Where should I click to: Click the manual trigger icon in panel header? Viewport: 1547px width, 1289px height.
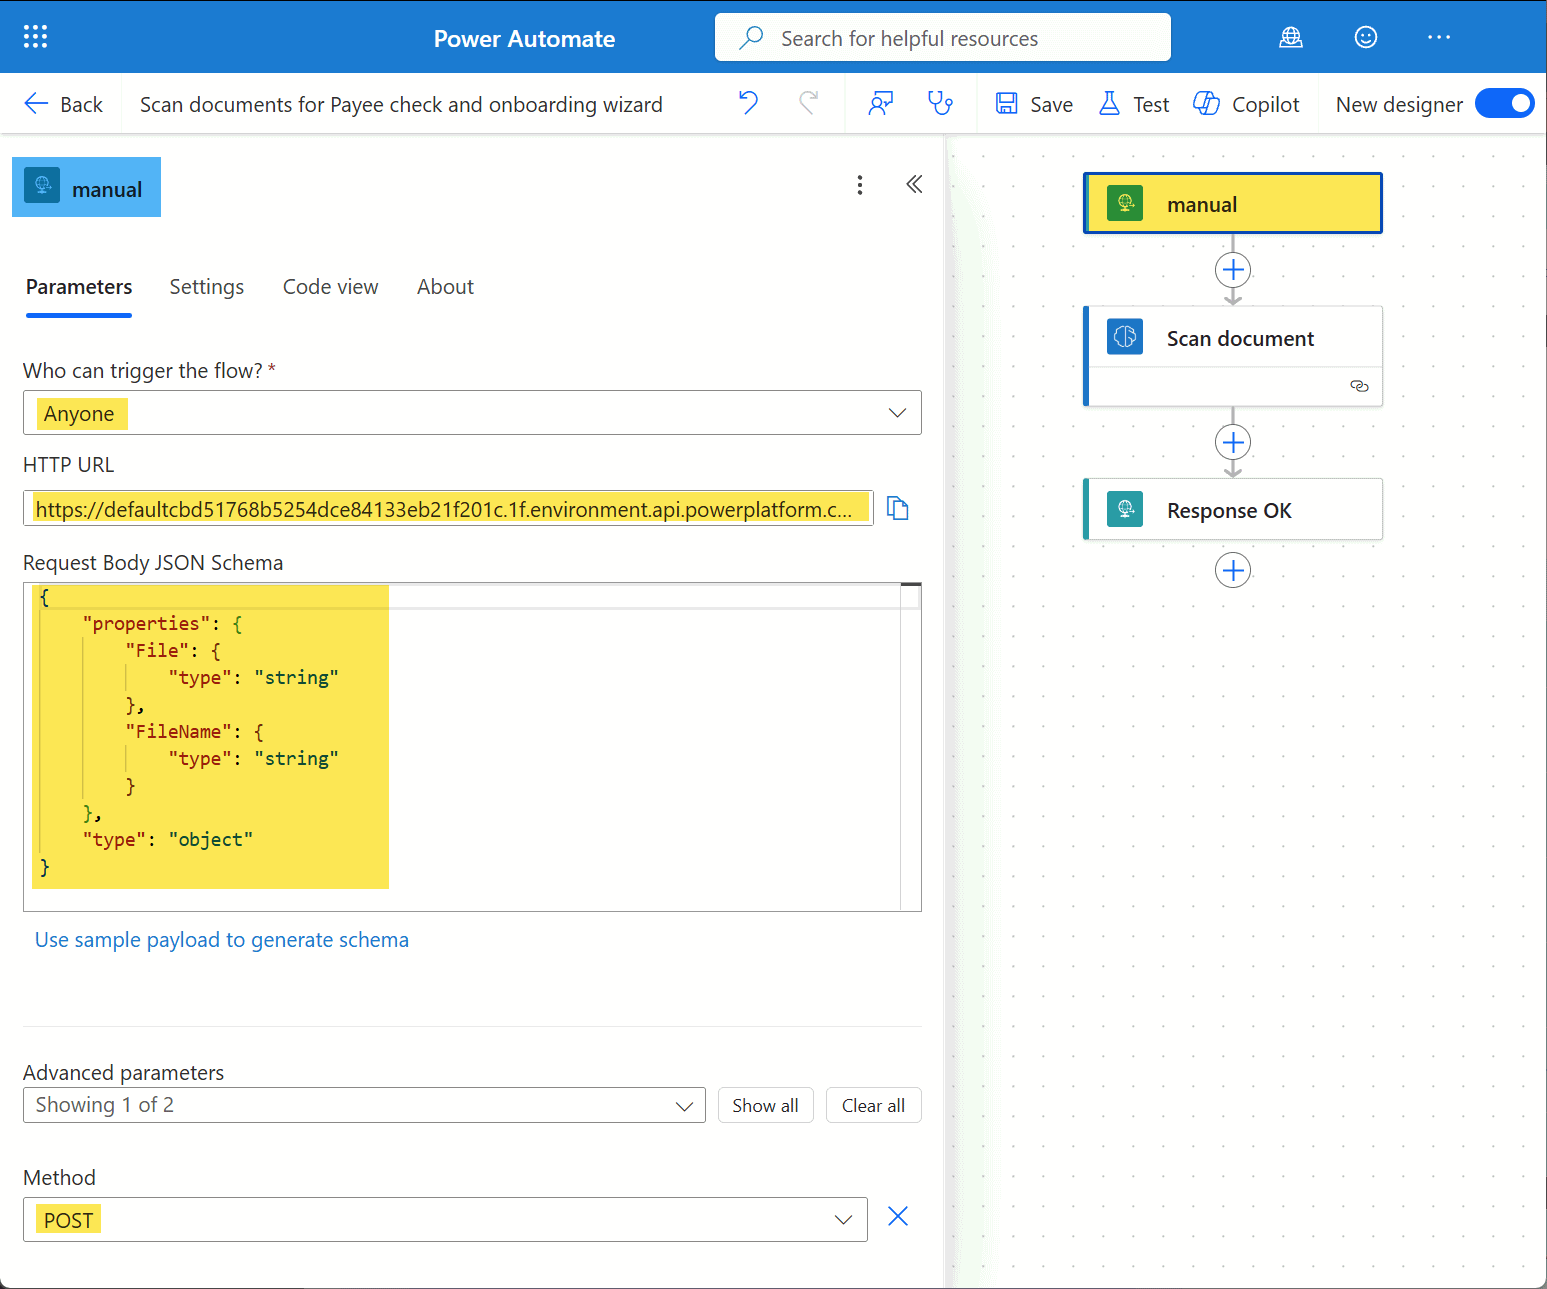(x=42, y=186)
